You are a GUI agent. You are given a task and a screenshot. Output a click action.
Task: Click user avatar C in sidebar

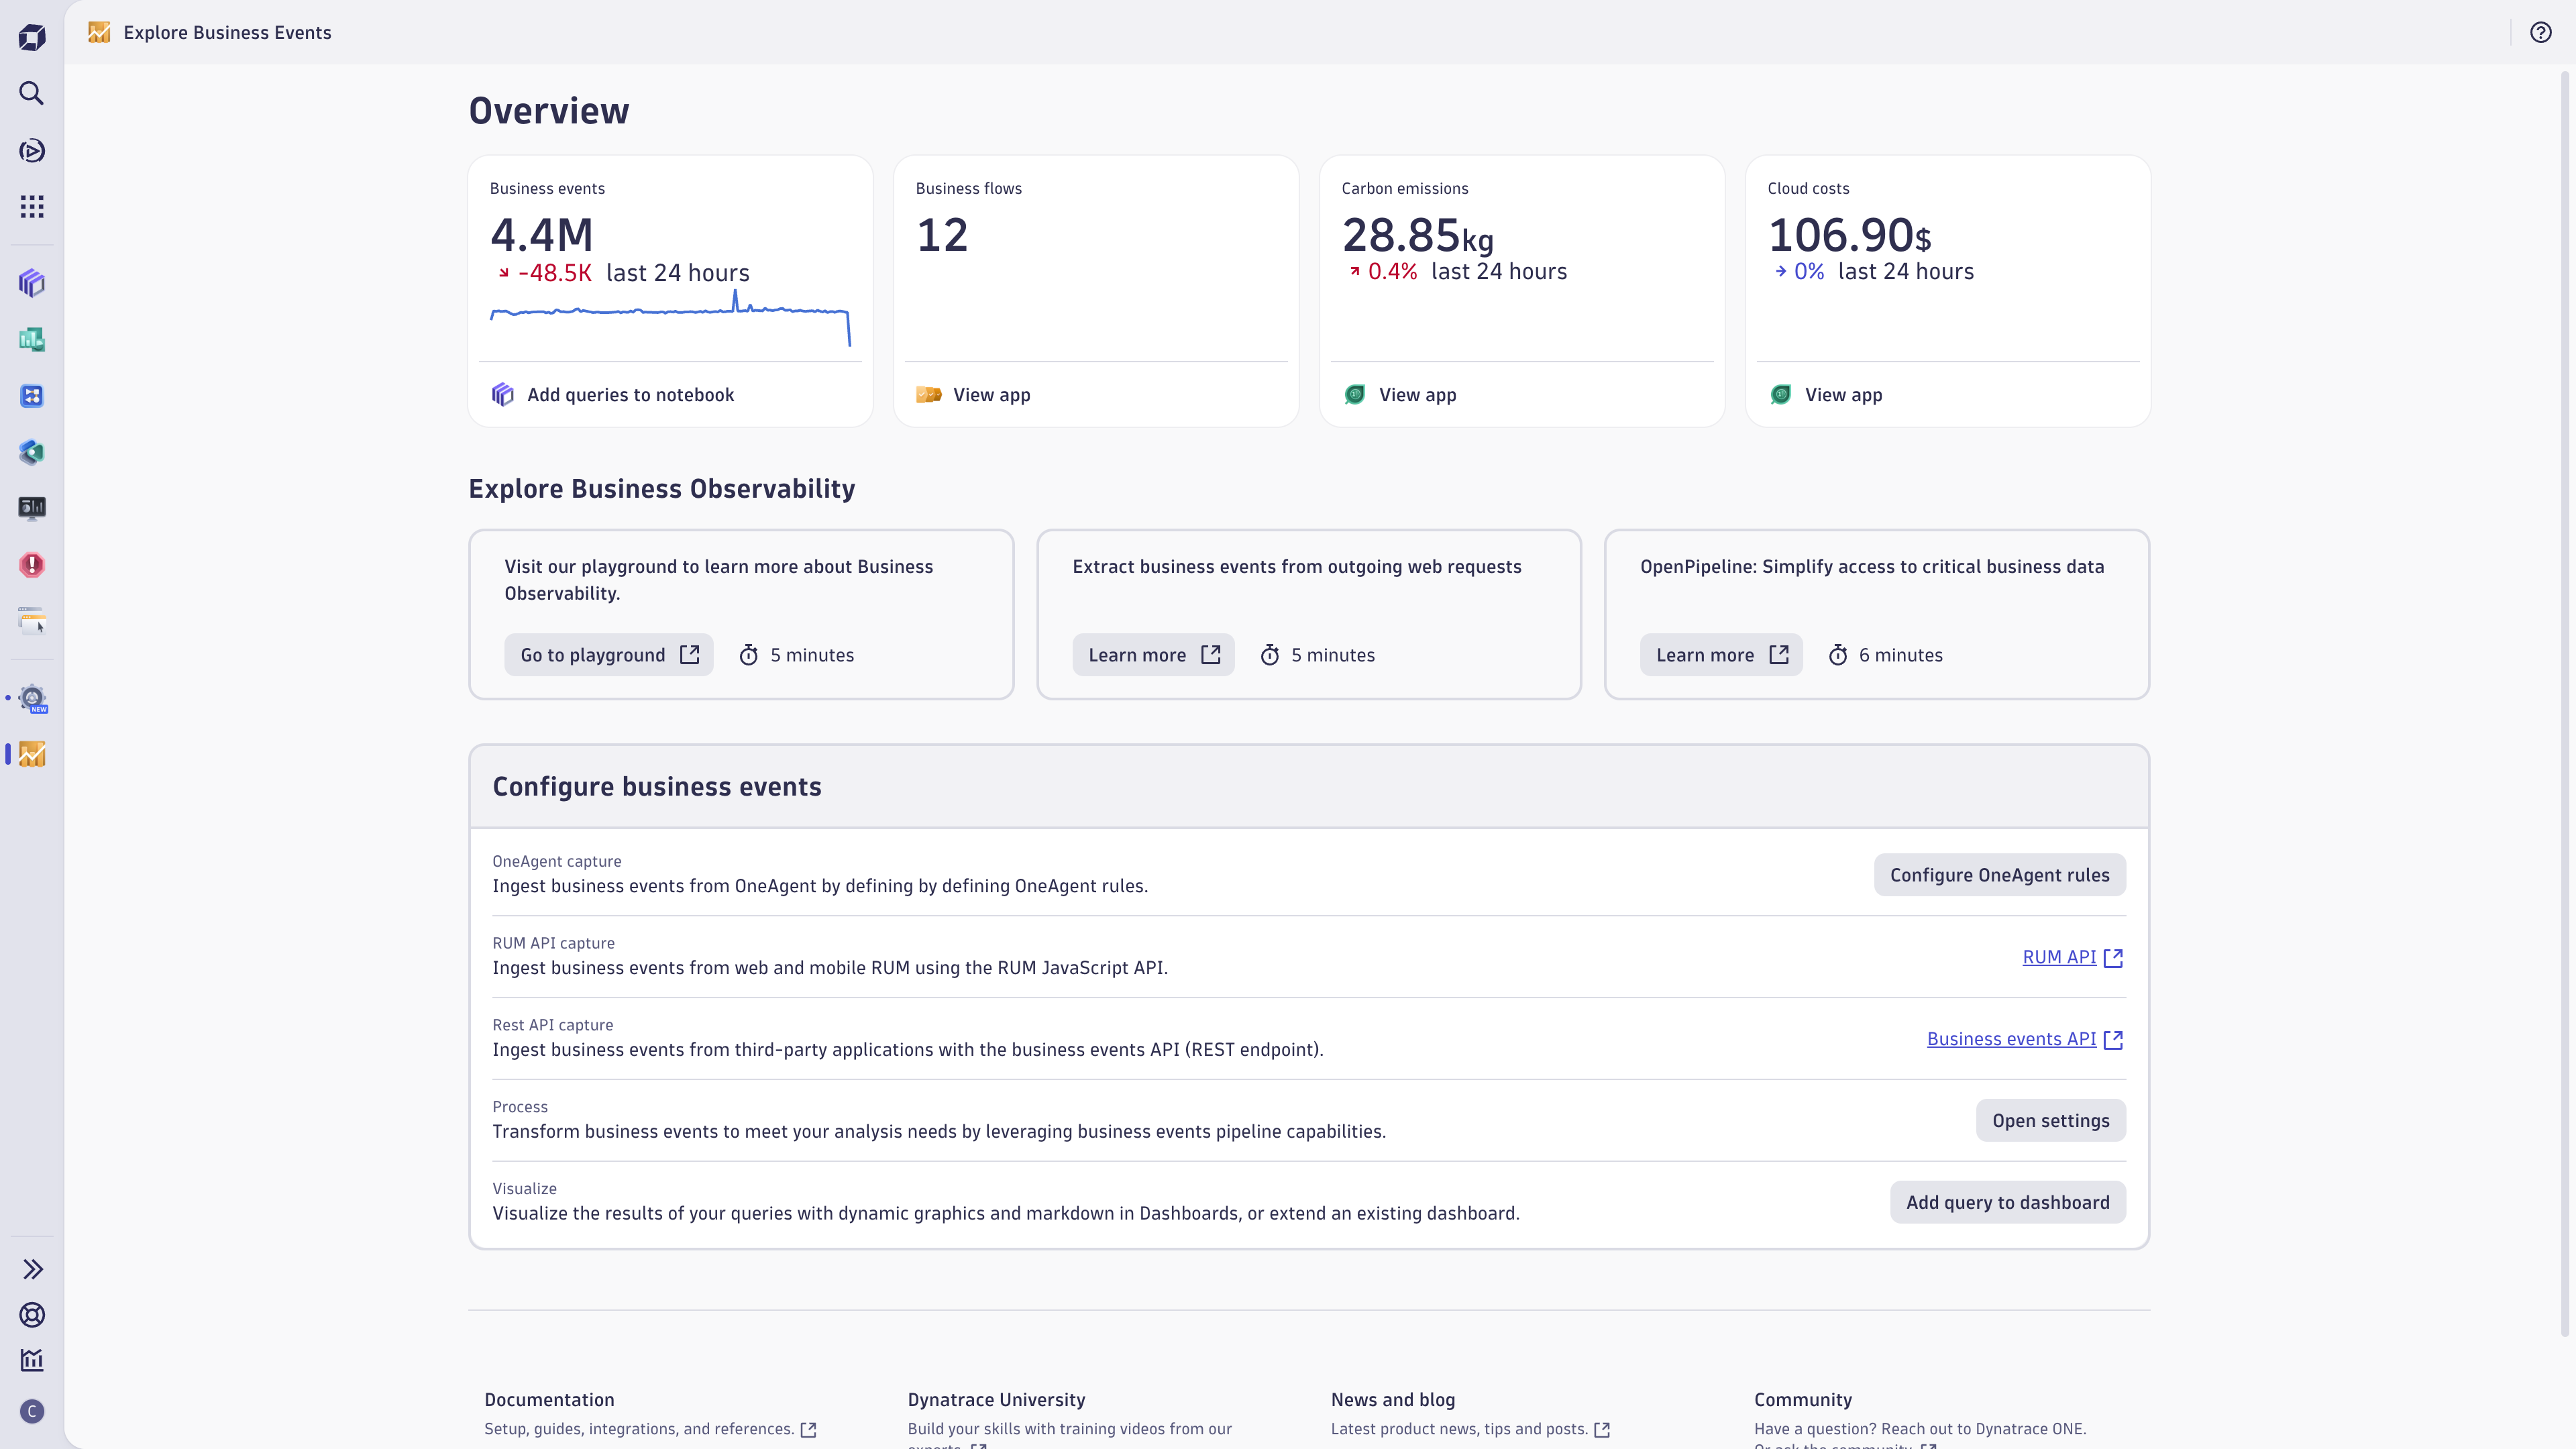[x=32, y=1411]
